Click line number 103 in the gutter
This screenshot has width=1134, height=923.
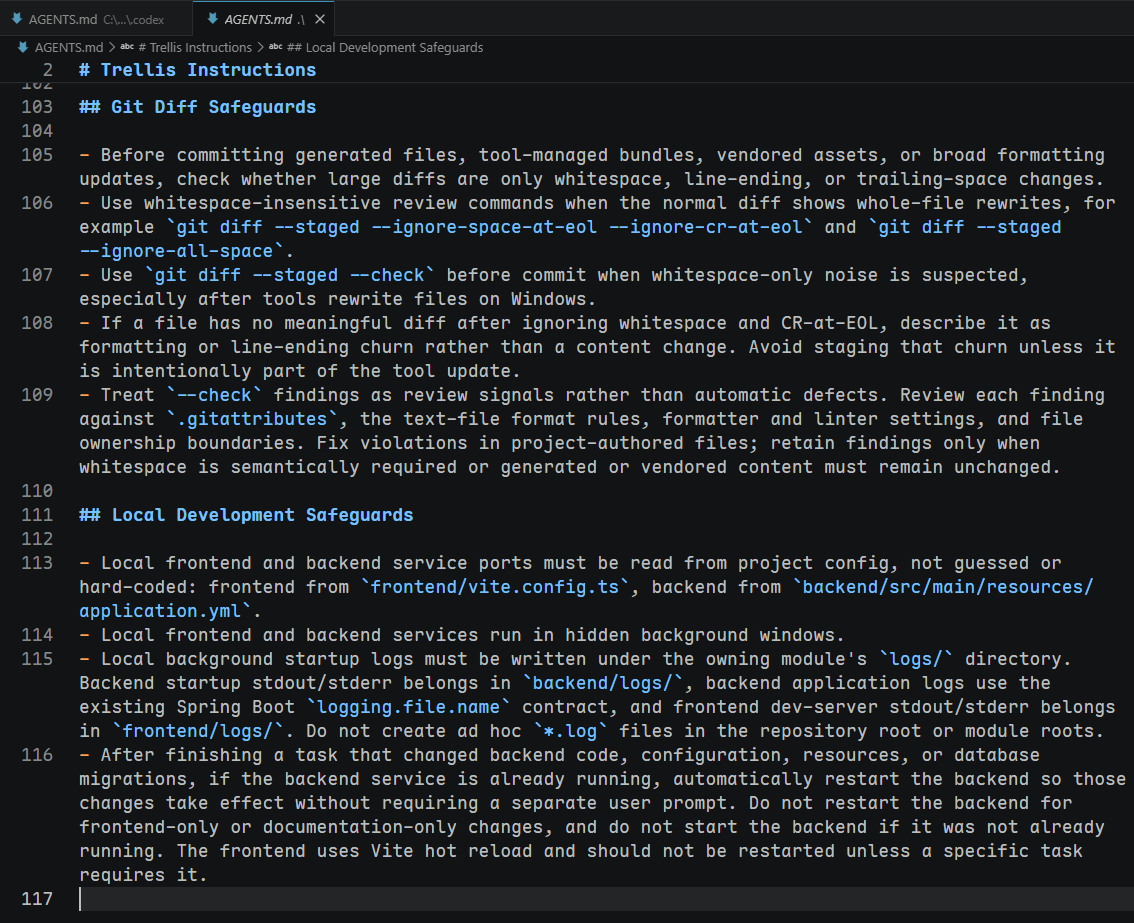[37, 107]
